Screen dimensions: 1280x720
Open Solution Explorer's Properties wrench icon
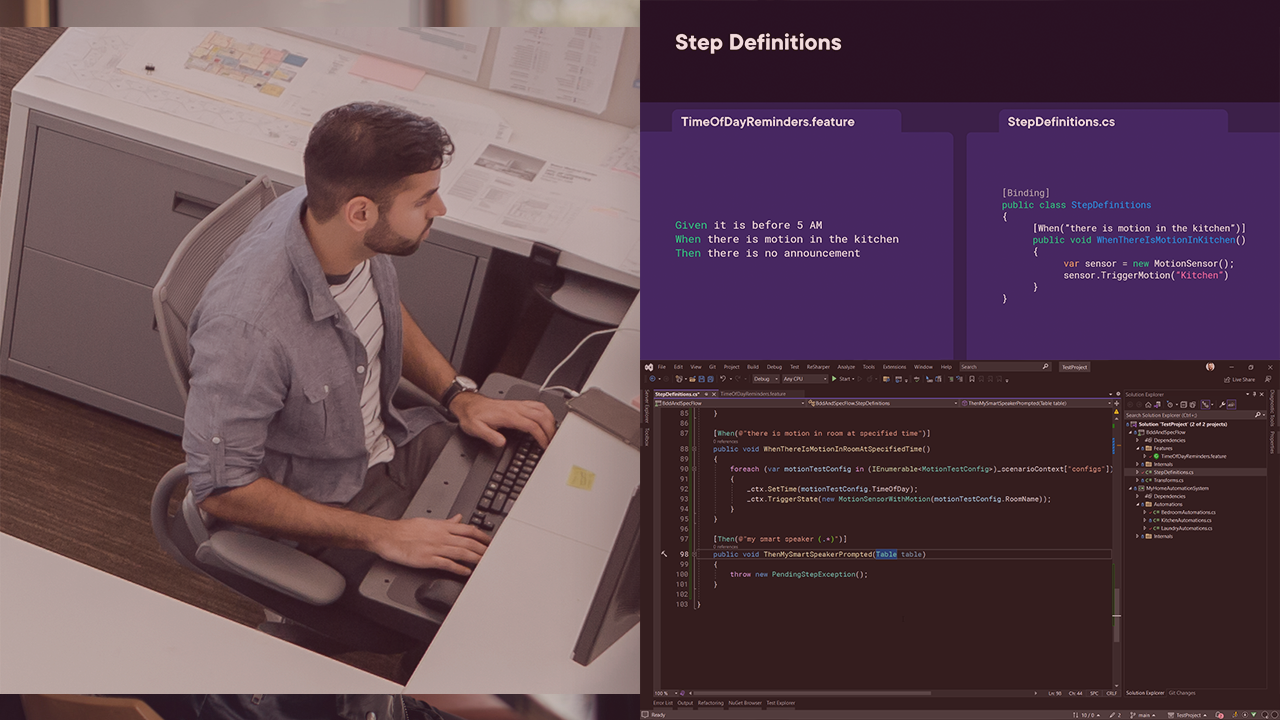1222,404
